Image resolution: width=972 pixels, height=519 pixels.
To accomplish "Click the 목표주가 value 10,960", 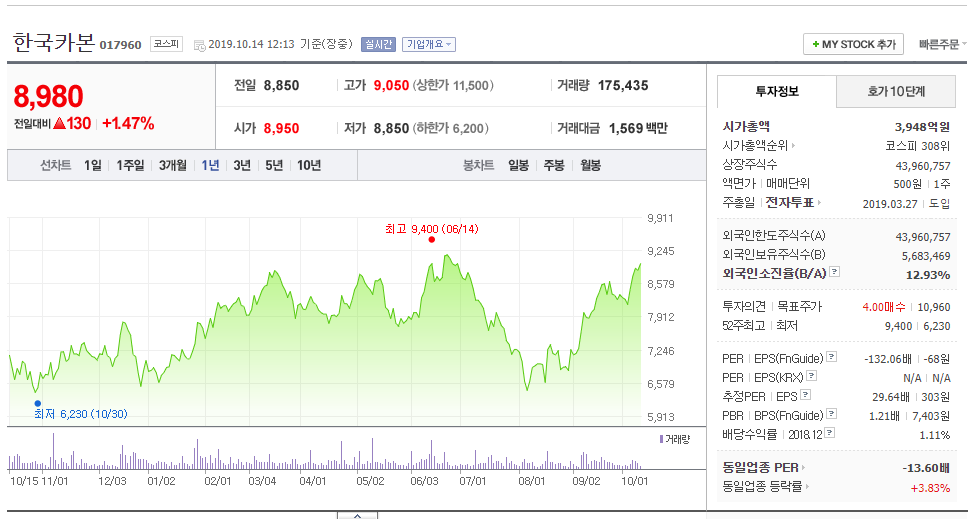I will (x=934, y=307).
